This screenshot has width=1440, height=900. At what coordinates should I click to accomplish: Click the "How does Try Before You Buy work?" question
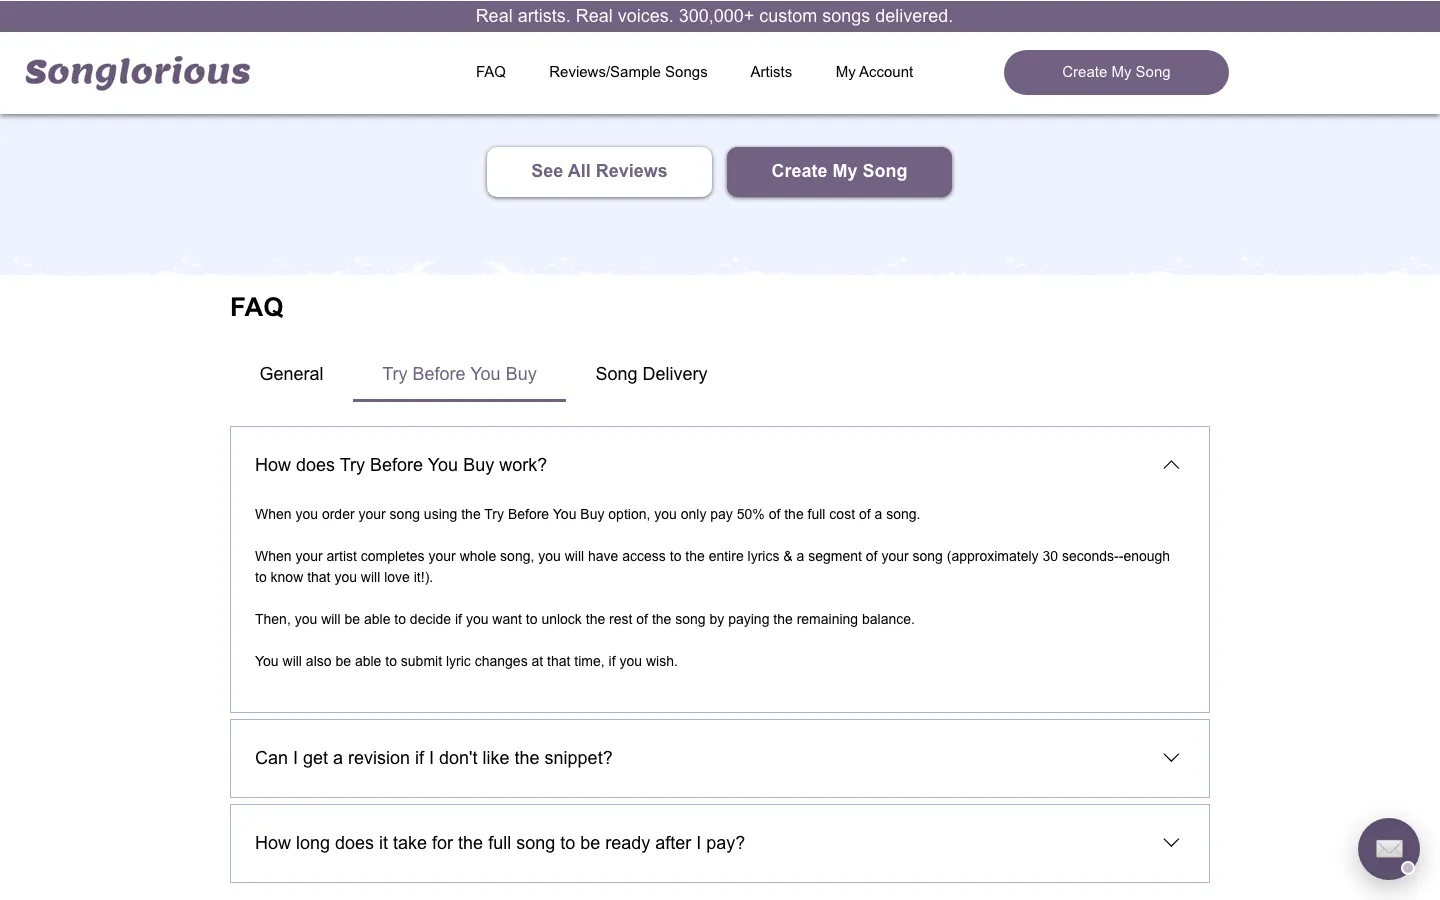(x=401, y=465)
